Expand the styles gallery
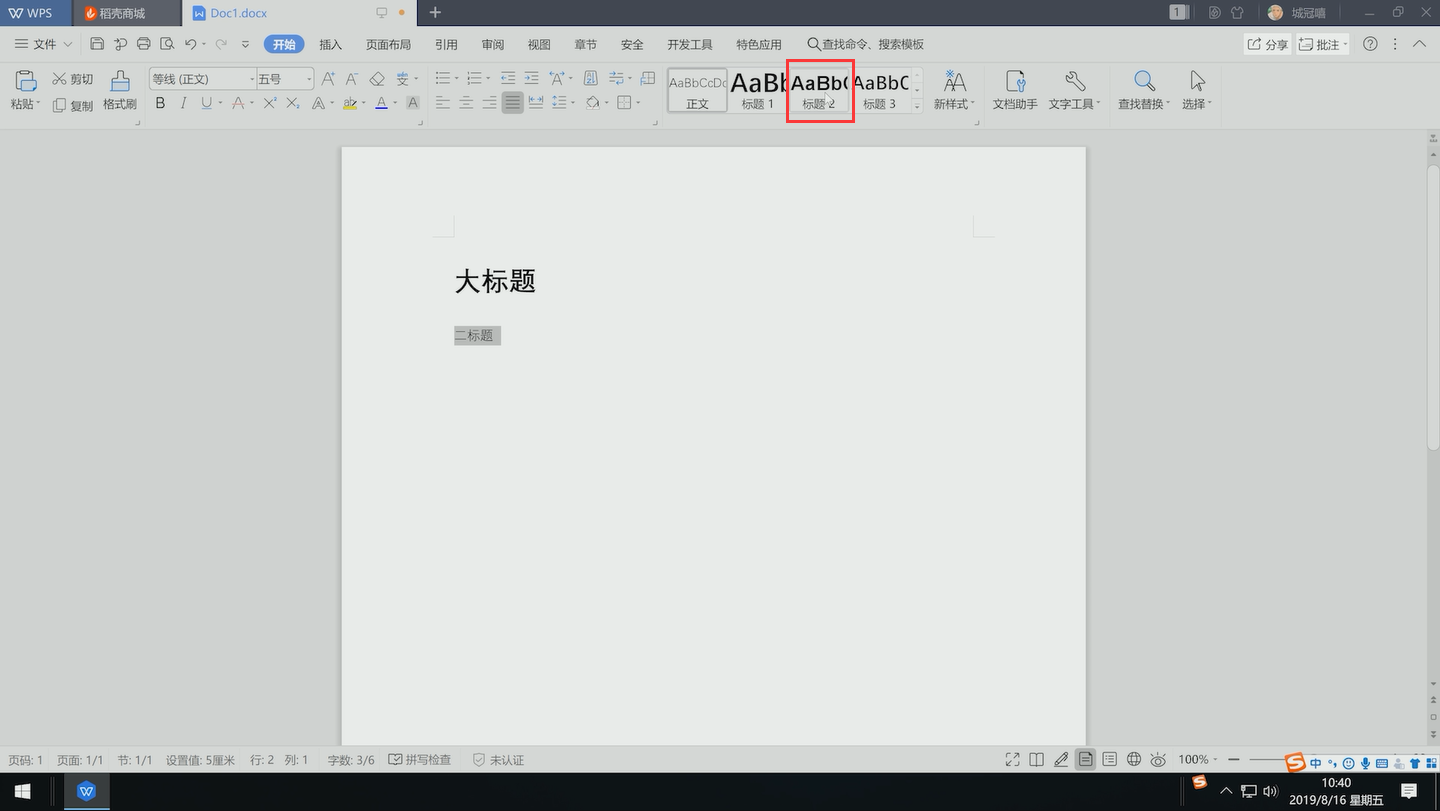Viewport: 1440px width, 811px height. point(917,106)
